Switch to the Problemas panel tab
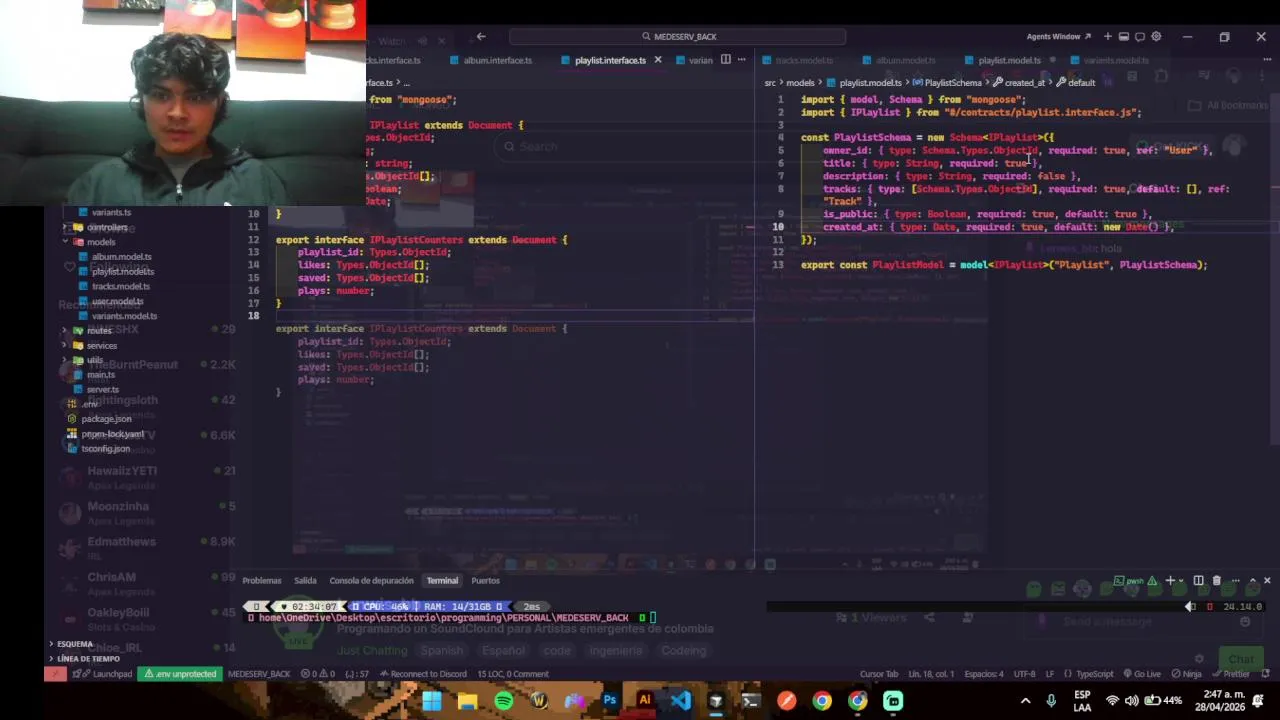This screenshot has width=1280, height=720. coord(262,581)
